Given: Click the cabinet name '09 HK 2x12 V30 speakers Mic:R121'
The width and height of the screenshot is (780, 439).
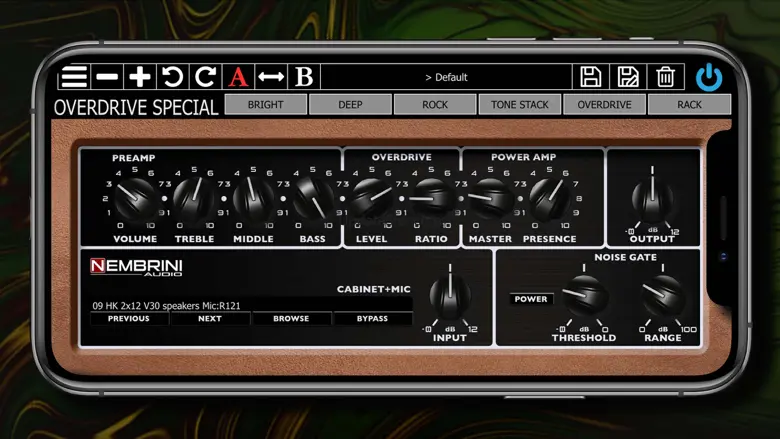Looking at the screenshot, I should [167, 306].
